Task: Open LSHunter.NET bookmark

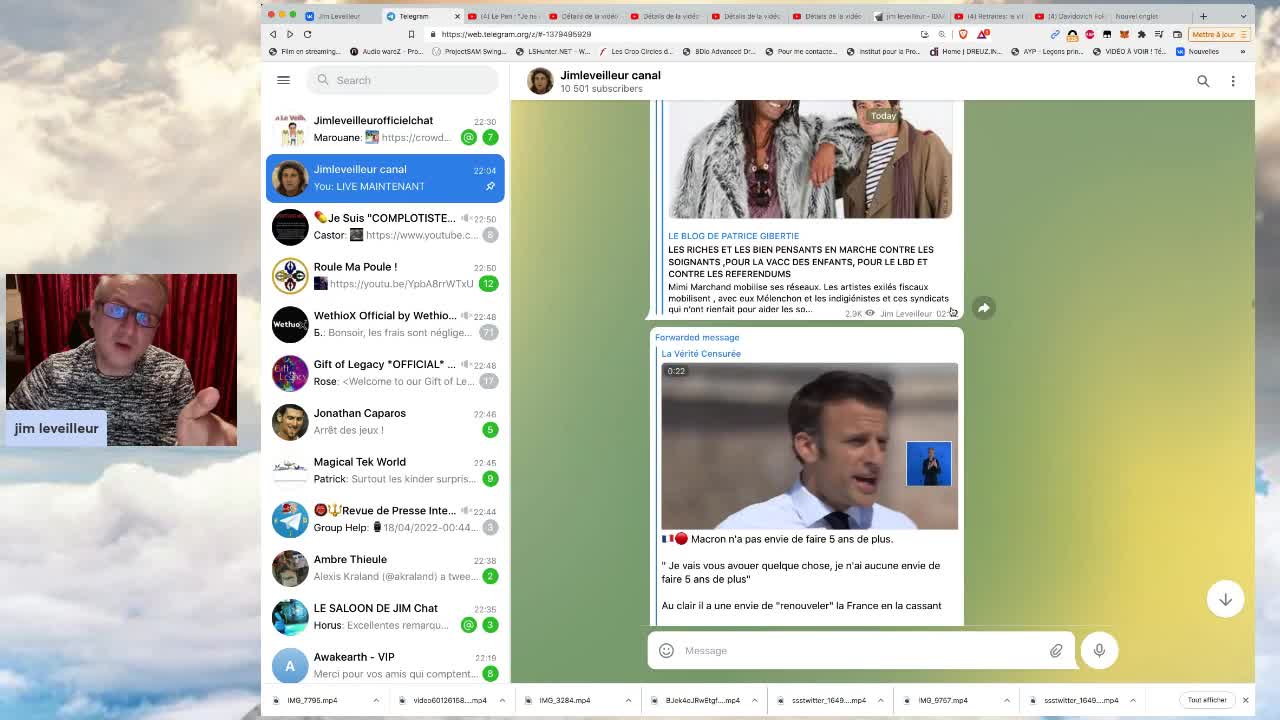Action: pyautogui.click(x=554, y=51)
